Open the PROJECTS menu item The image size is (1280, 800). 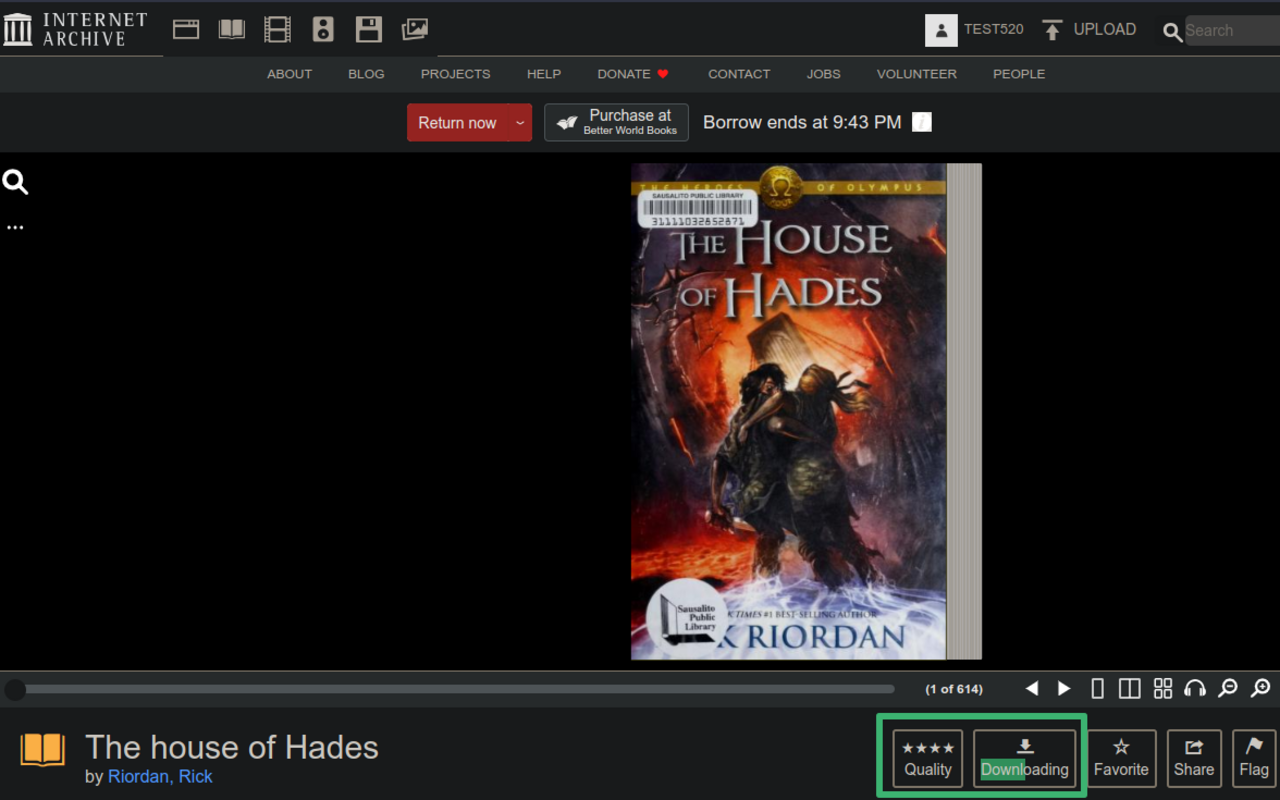point(455,74)
